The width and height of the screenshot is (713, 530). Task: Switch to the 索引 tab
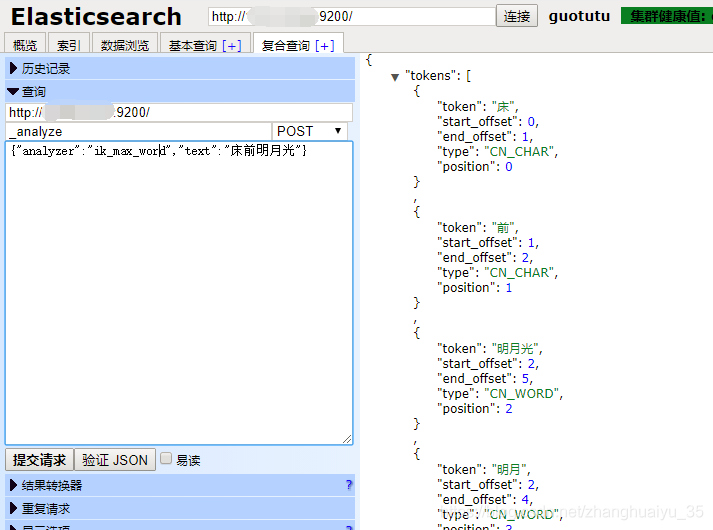(x=69, y=45)
